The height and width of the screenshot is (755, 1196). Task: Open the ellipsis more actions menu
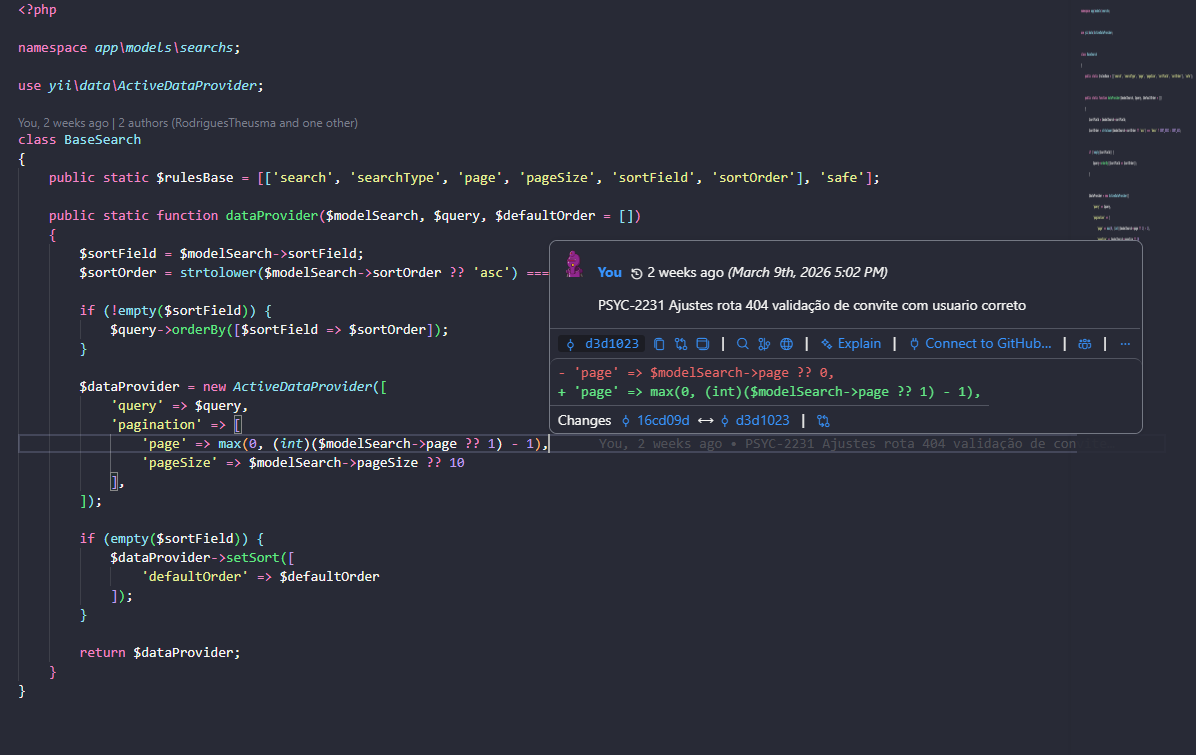click(1125, 344)
